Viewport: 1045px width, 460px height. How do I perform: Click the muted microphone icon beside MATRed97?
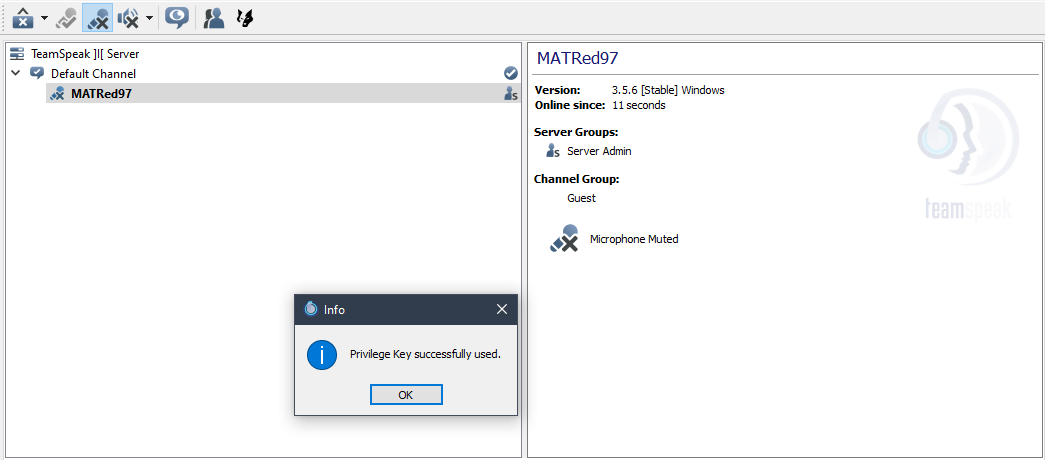[x=57, y=93]
